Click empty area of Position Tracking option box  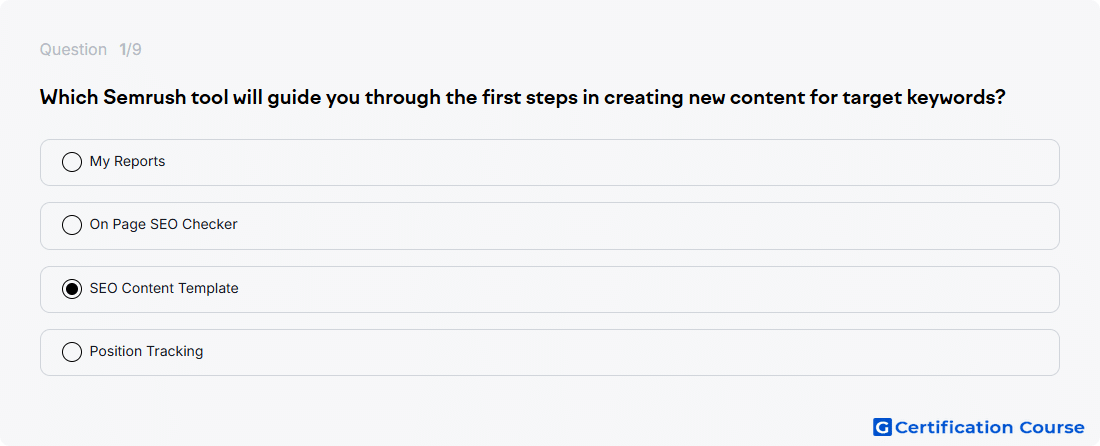coord(631,352)
